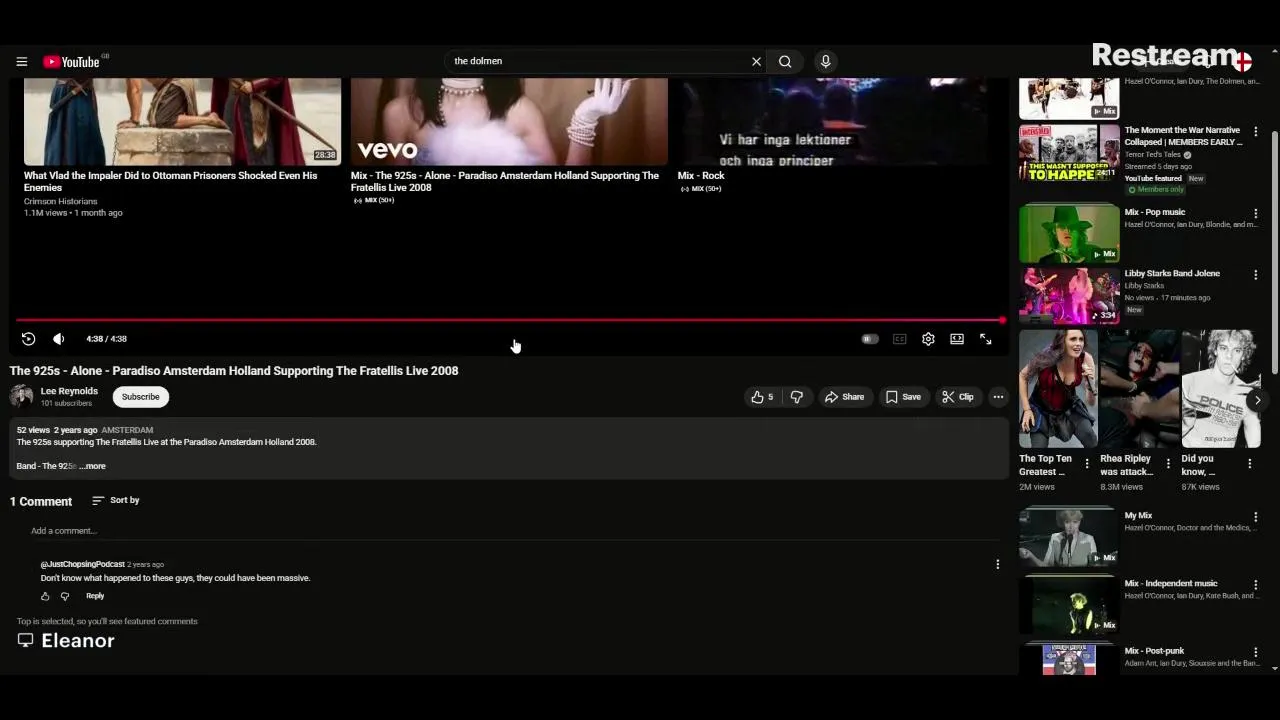Image resolution: width=1280 pixels, height=720 pixels.
Task: Like the video with thumbs up
Action: [x=762, y=397]
